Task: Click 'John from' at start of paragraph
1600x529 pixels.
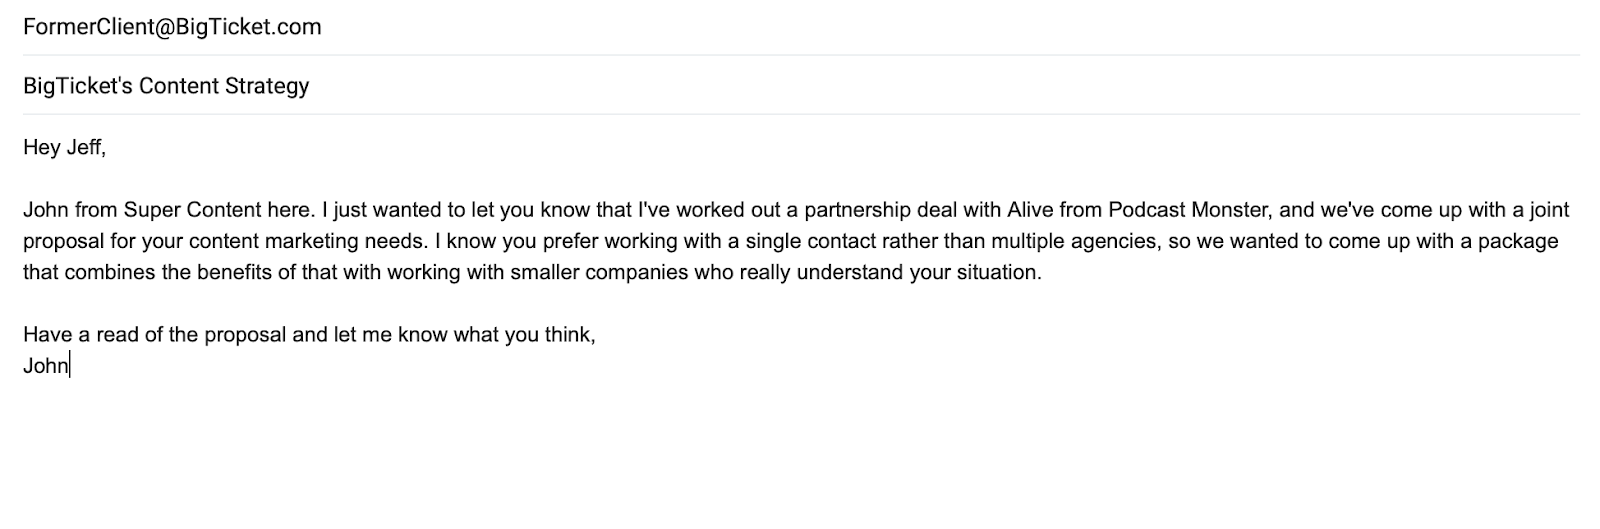Action: [70, 210]
